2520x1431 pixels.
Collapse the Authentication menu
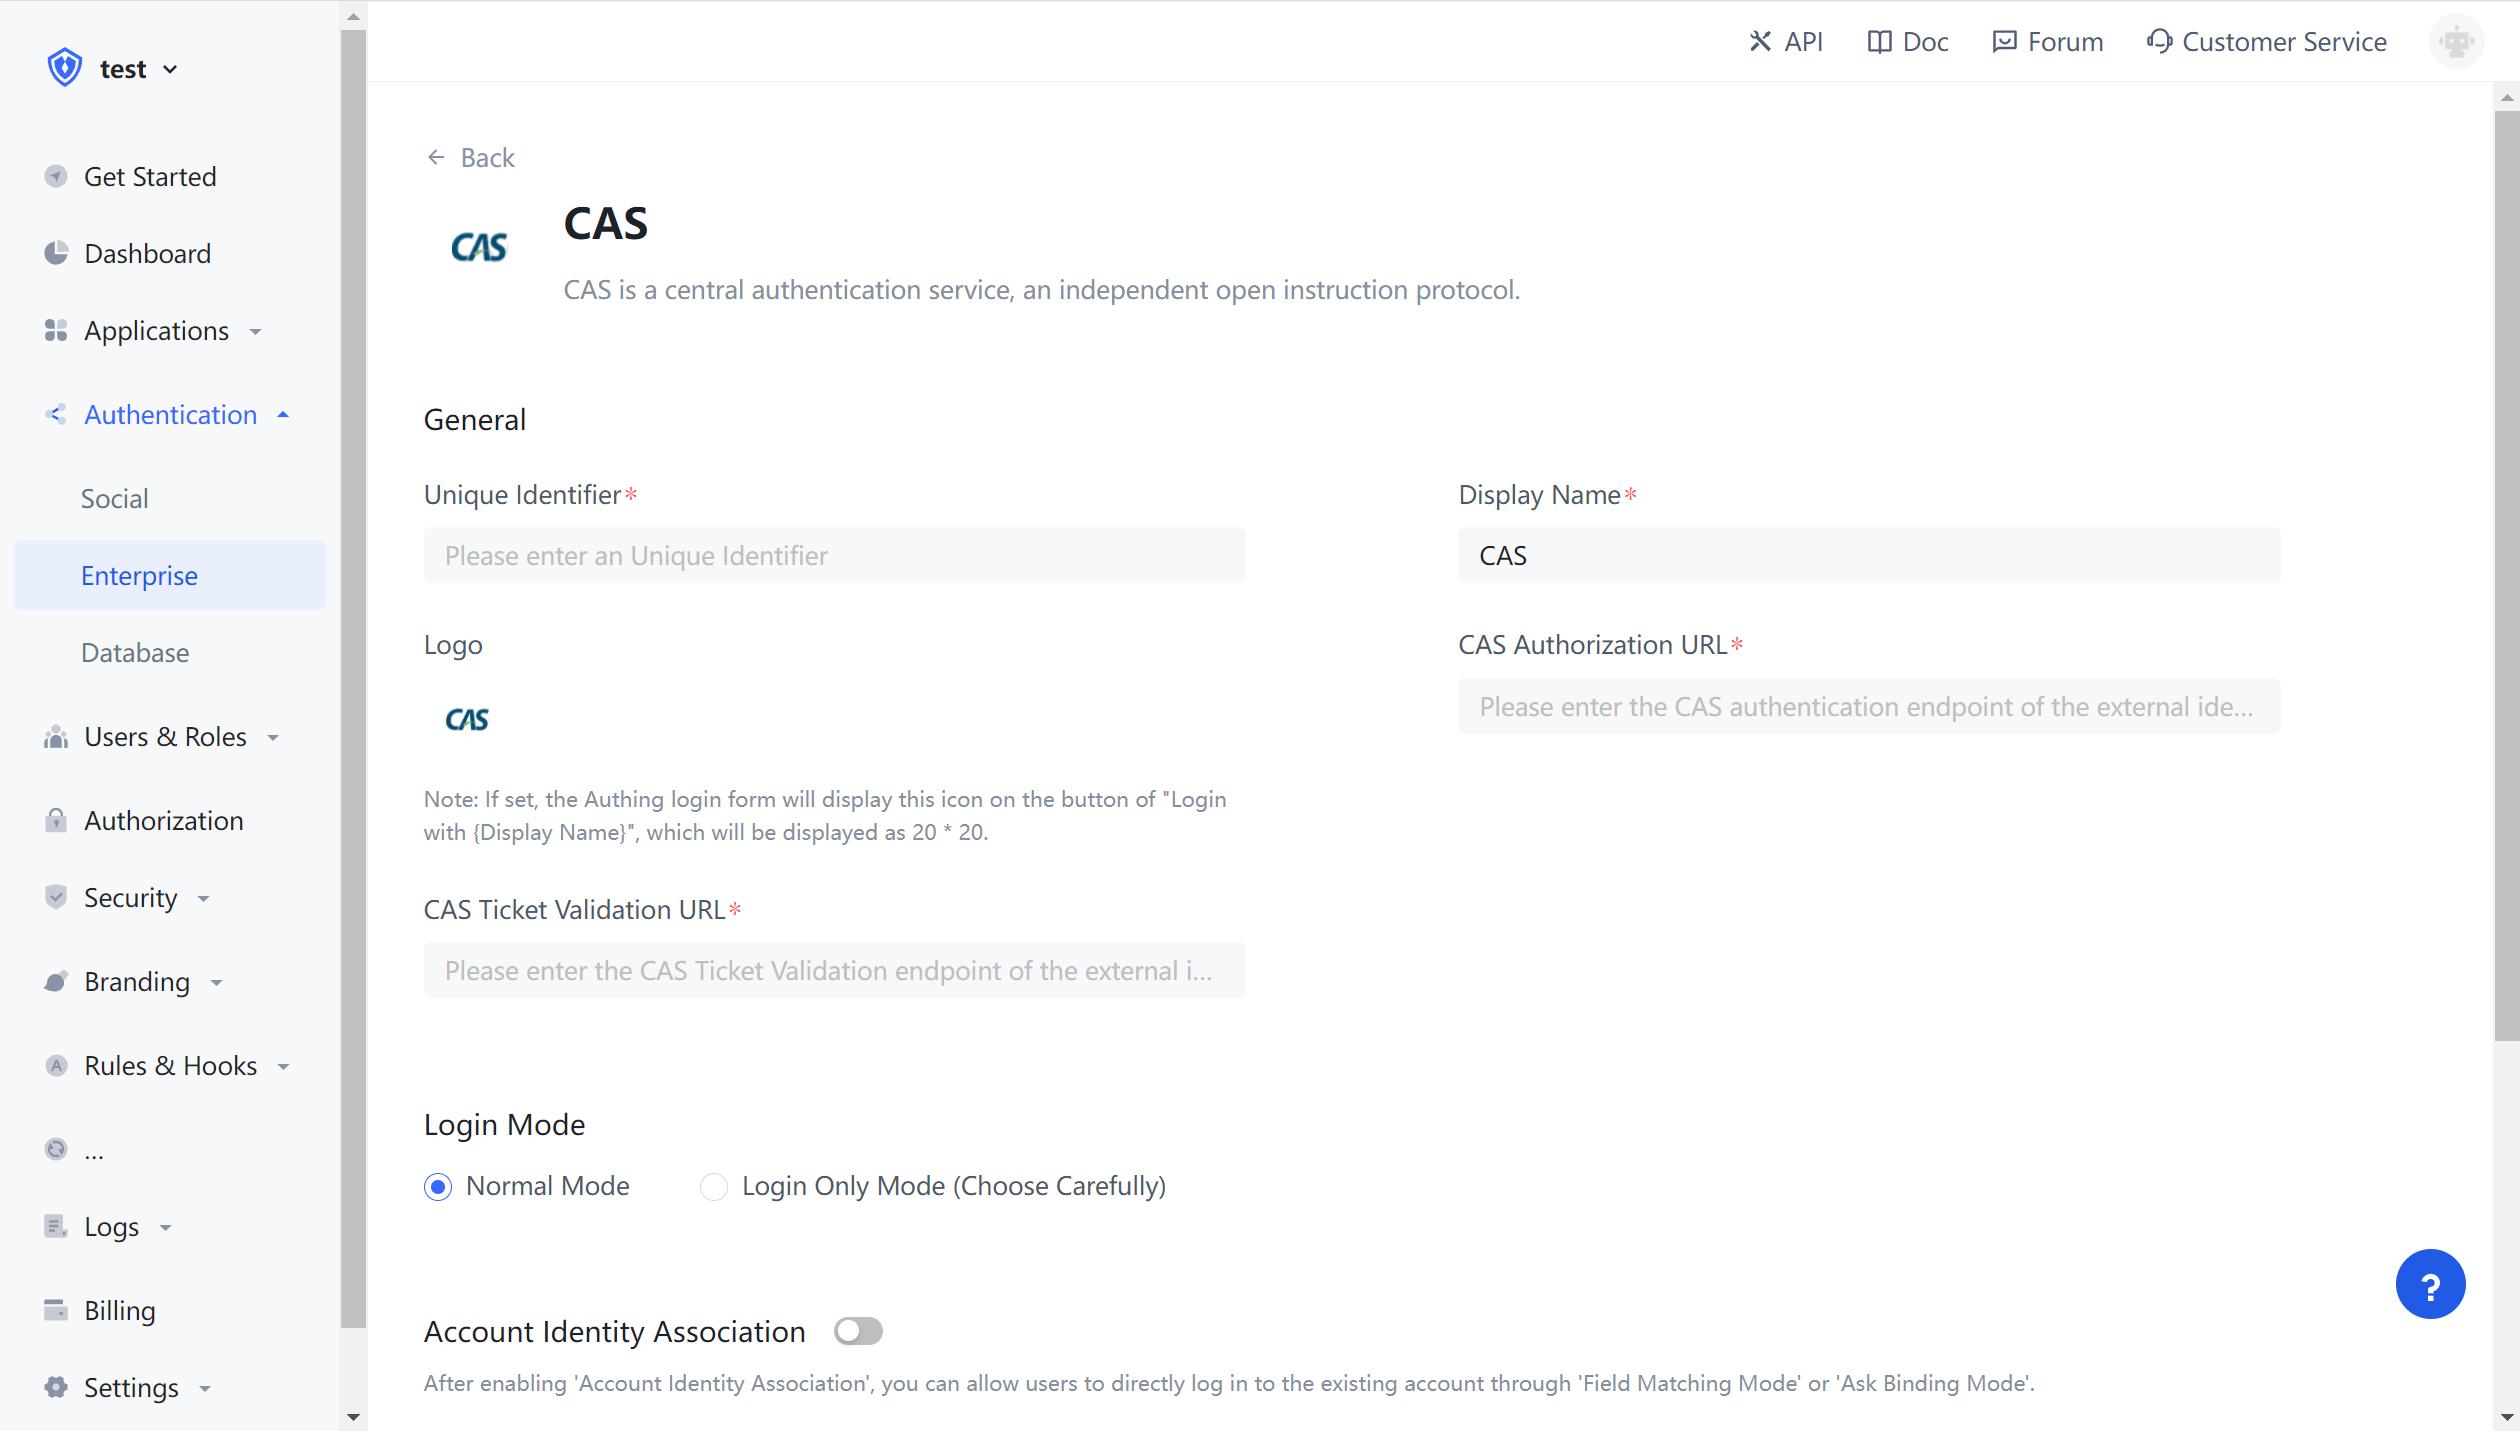click(283, 414)
